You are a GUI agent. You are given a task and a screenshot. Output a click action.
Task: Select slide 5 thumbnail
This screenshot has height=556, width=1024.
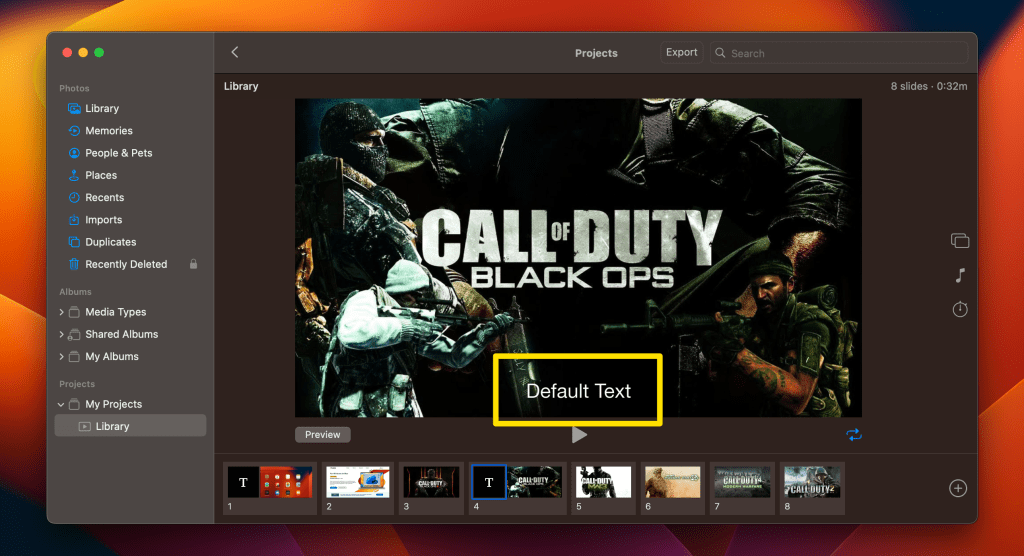[603, 482]
